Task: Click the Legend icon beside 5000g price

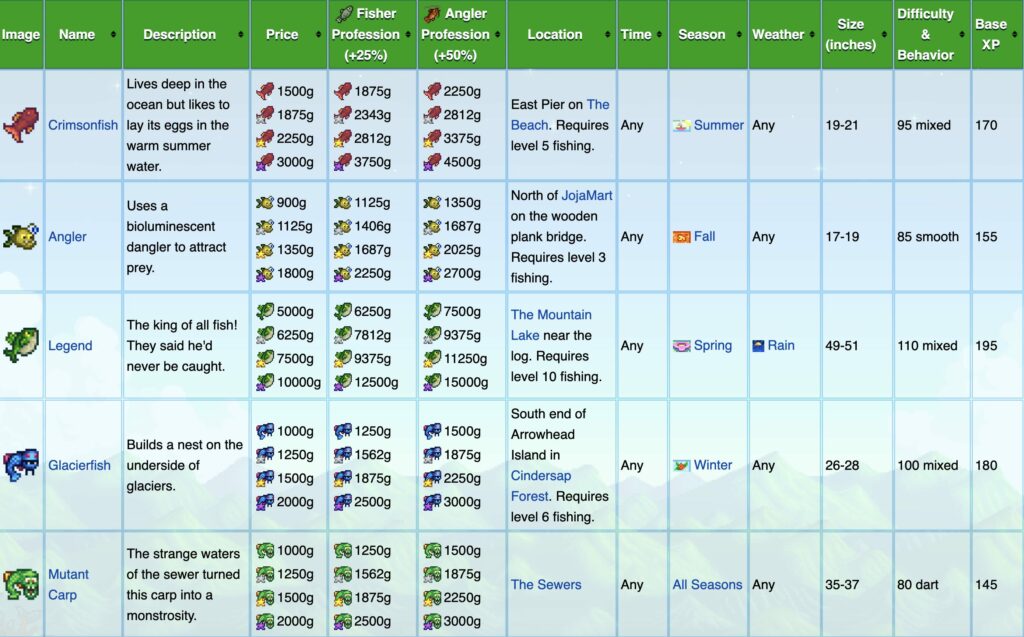Action: [265, 311]
